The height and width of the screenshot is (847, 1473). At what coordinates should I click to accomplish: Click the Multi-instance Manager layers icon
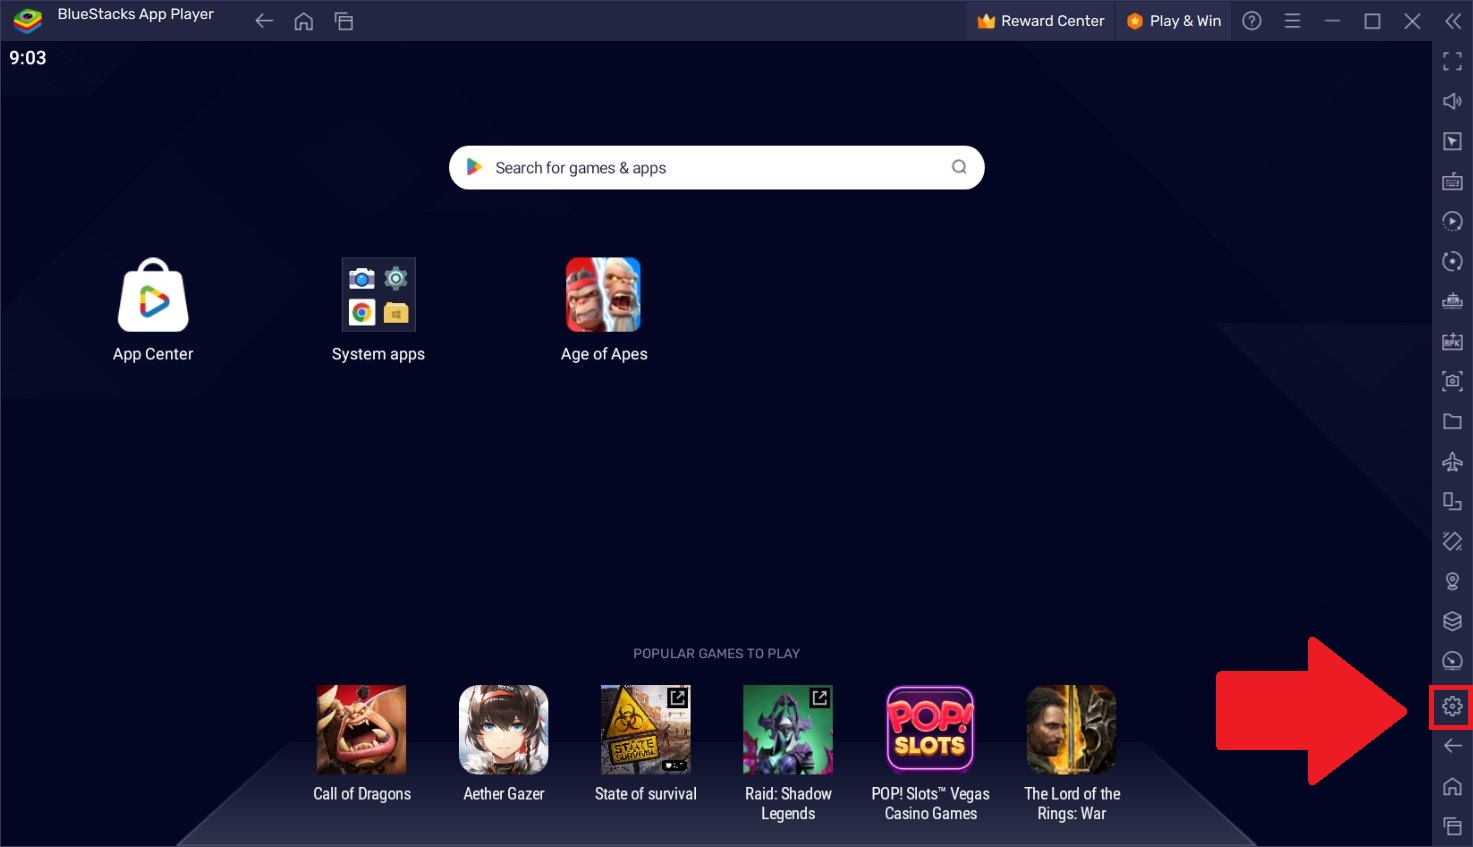click(x=1452, y=621)
